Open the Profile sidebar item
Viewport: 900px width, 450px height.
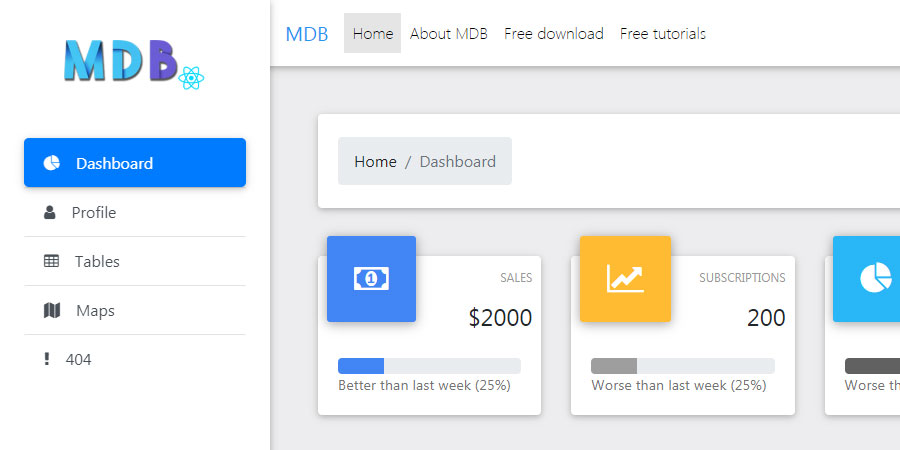(135, 212)
